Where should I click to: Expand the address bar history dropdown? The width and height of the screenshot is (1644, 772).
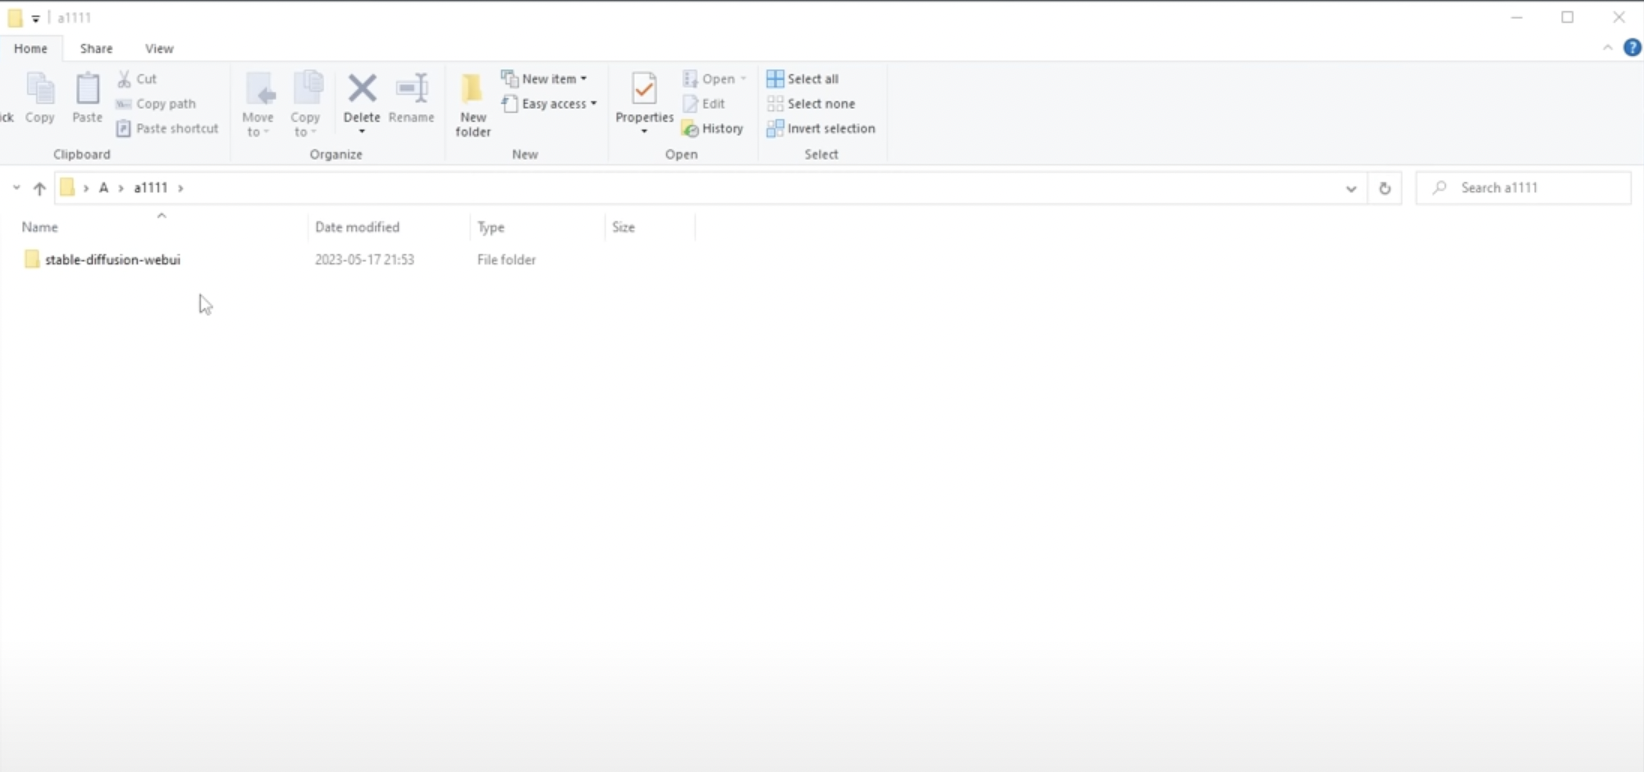click(1351, 188)
